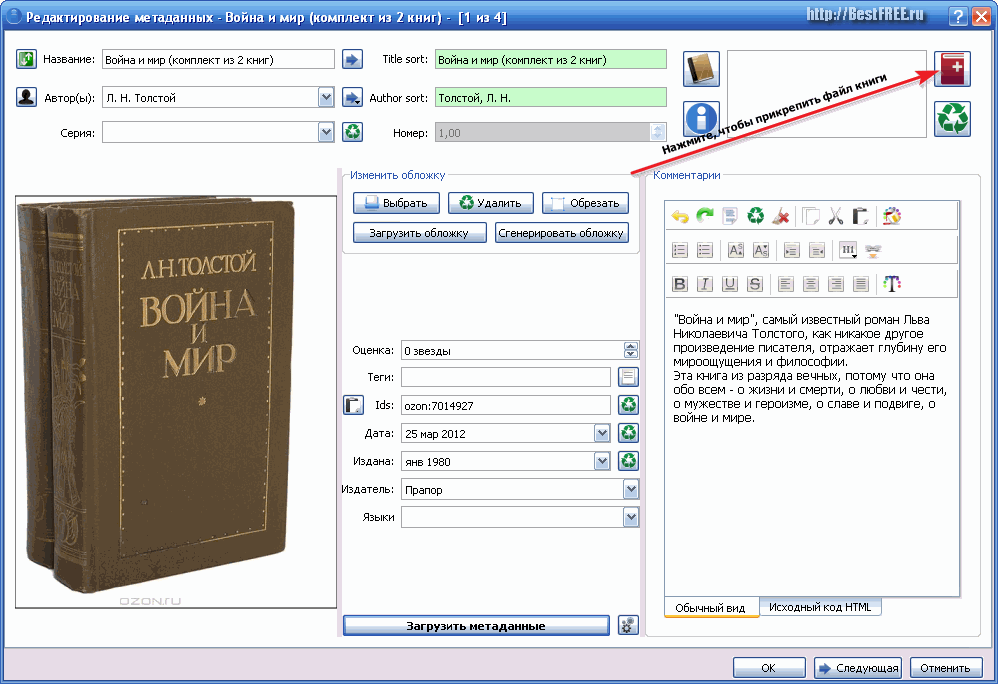This screenshot has height=684, width=998.
Task: Pick the comment text color (T icon)
Action: point(892,284)
